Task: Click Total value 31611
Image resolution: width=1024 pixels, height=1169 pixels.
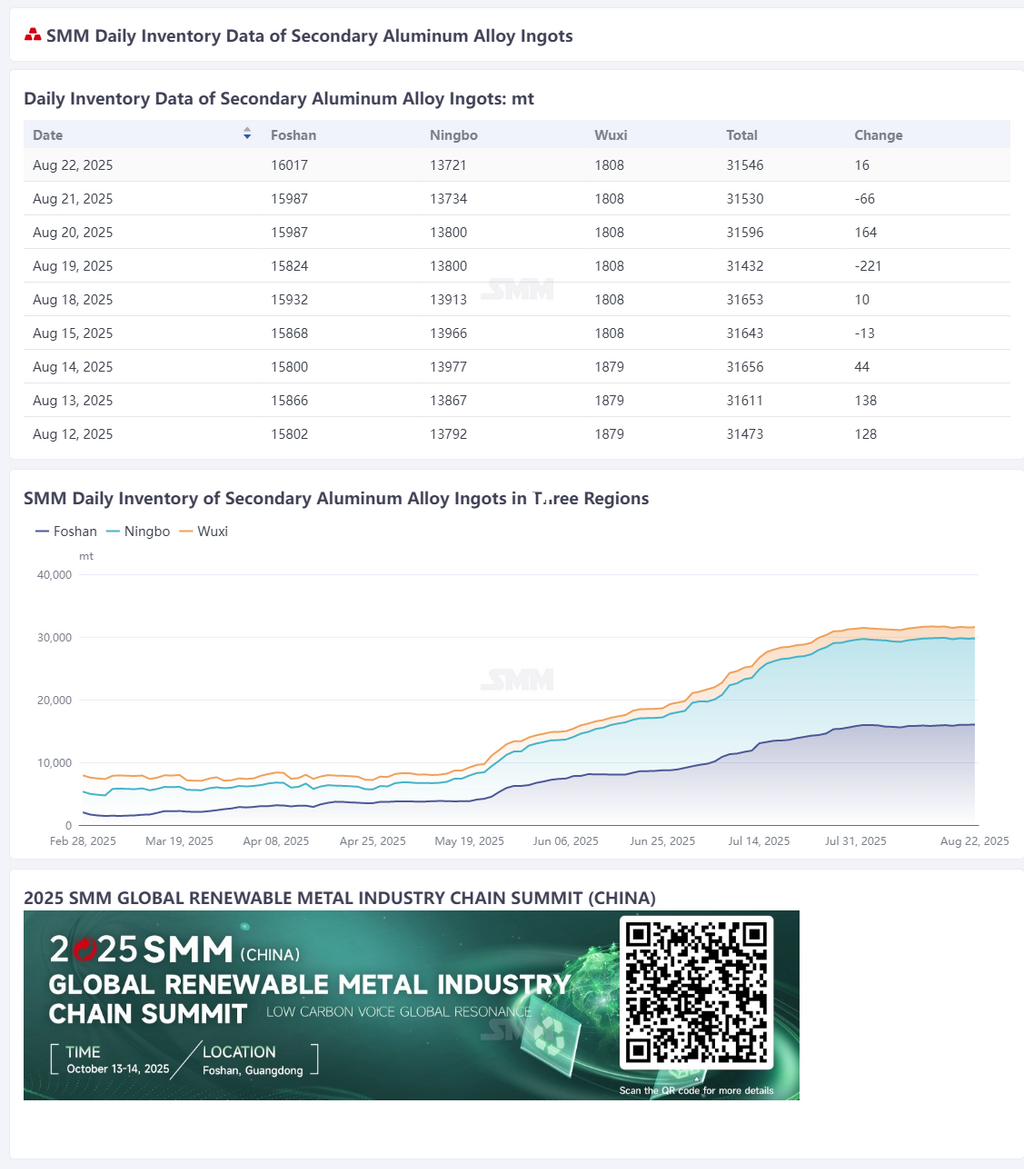Action: (745, 400)
